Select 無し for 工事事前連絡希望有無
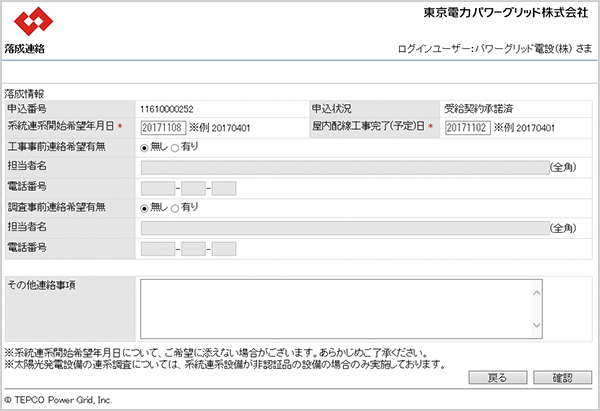The width and height of the screenshot is (600, 411). coord(144,148)
